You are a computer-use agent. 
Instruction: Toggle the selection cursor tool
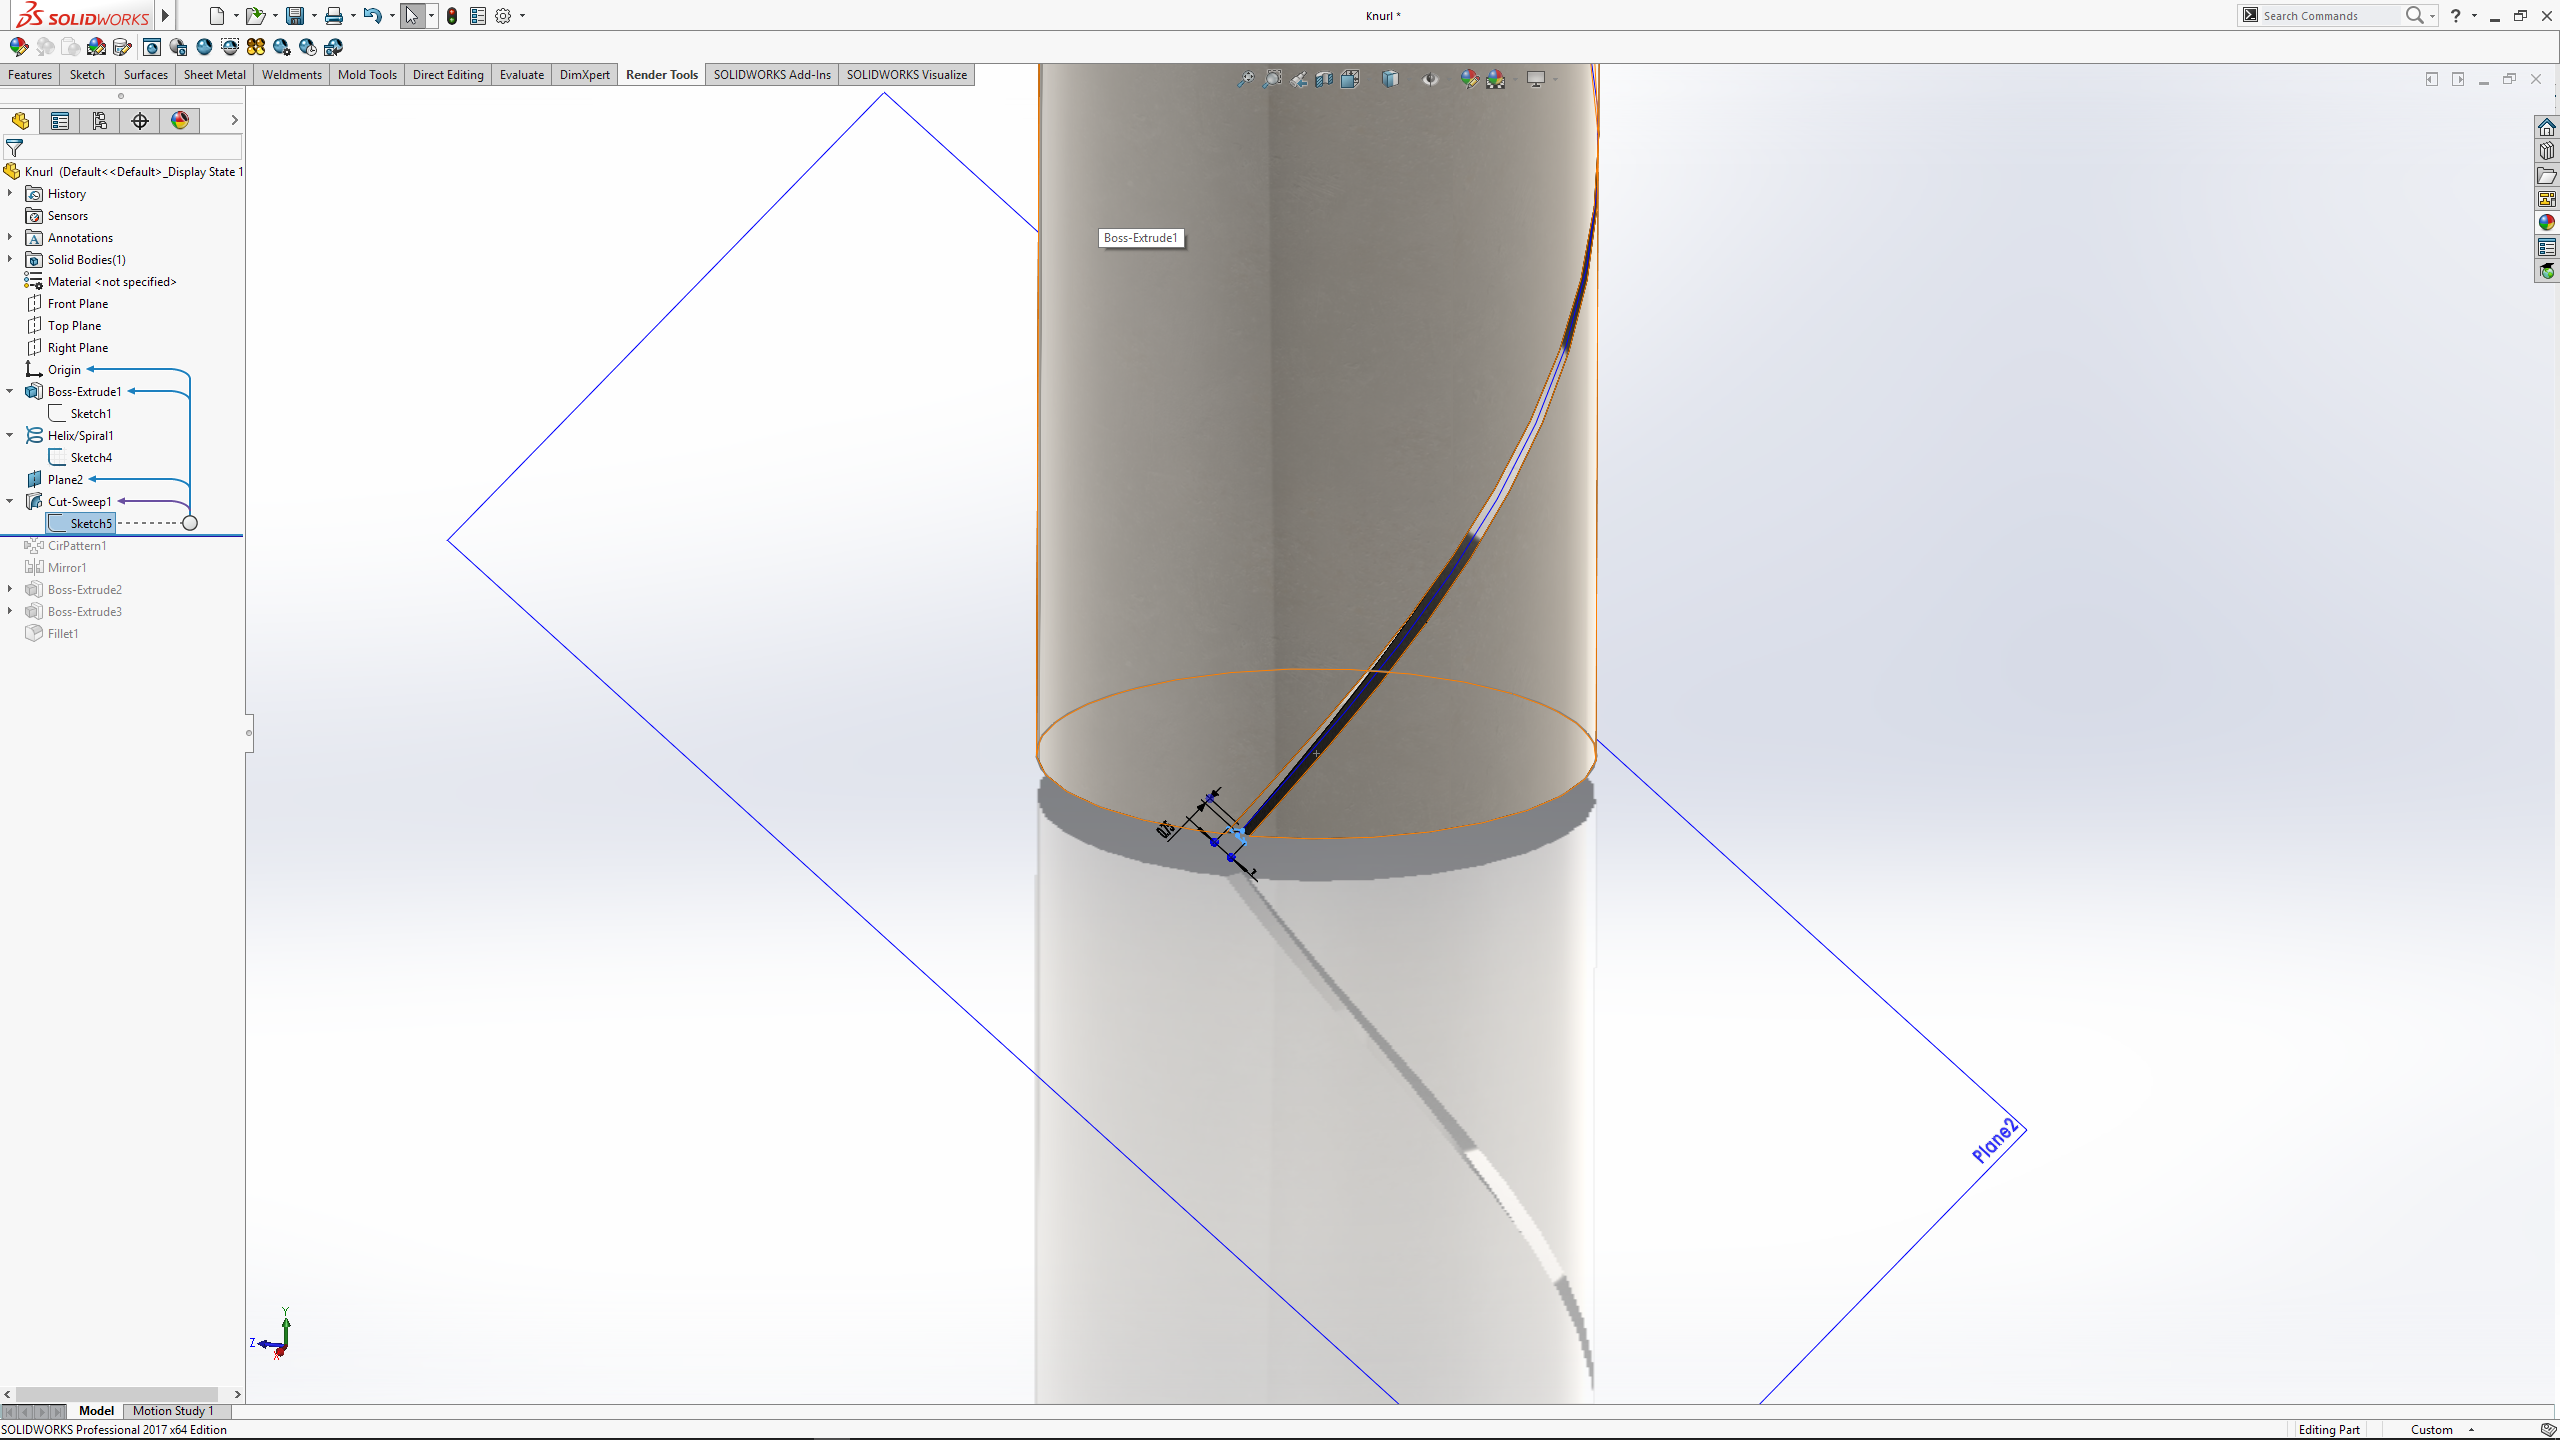411,16
